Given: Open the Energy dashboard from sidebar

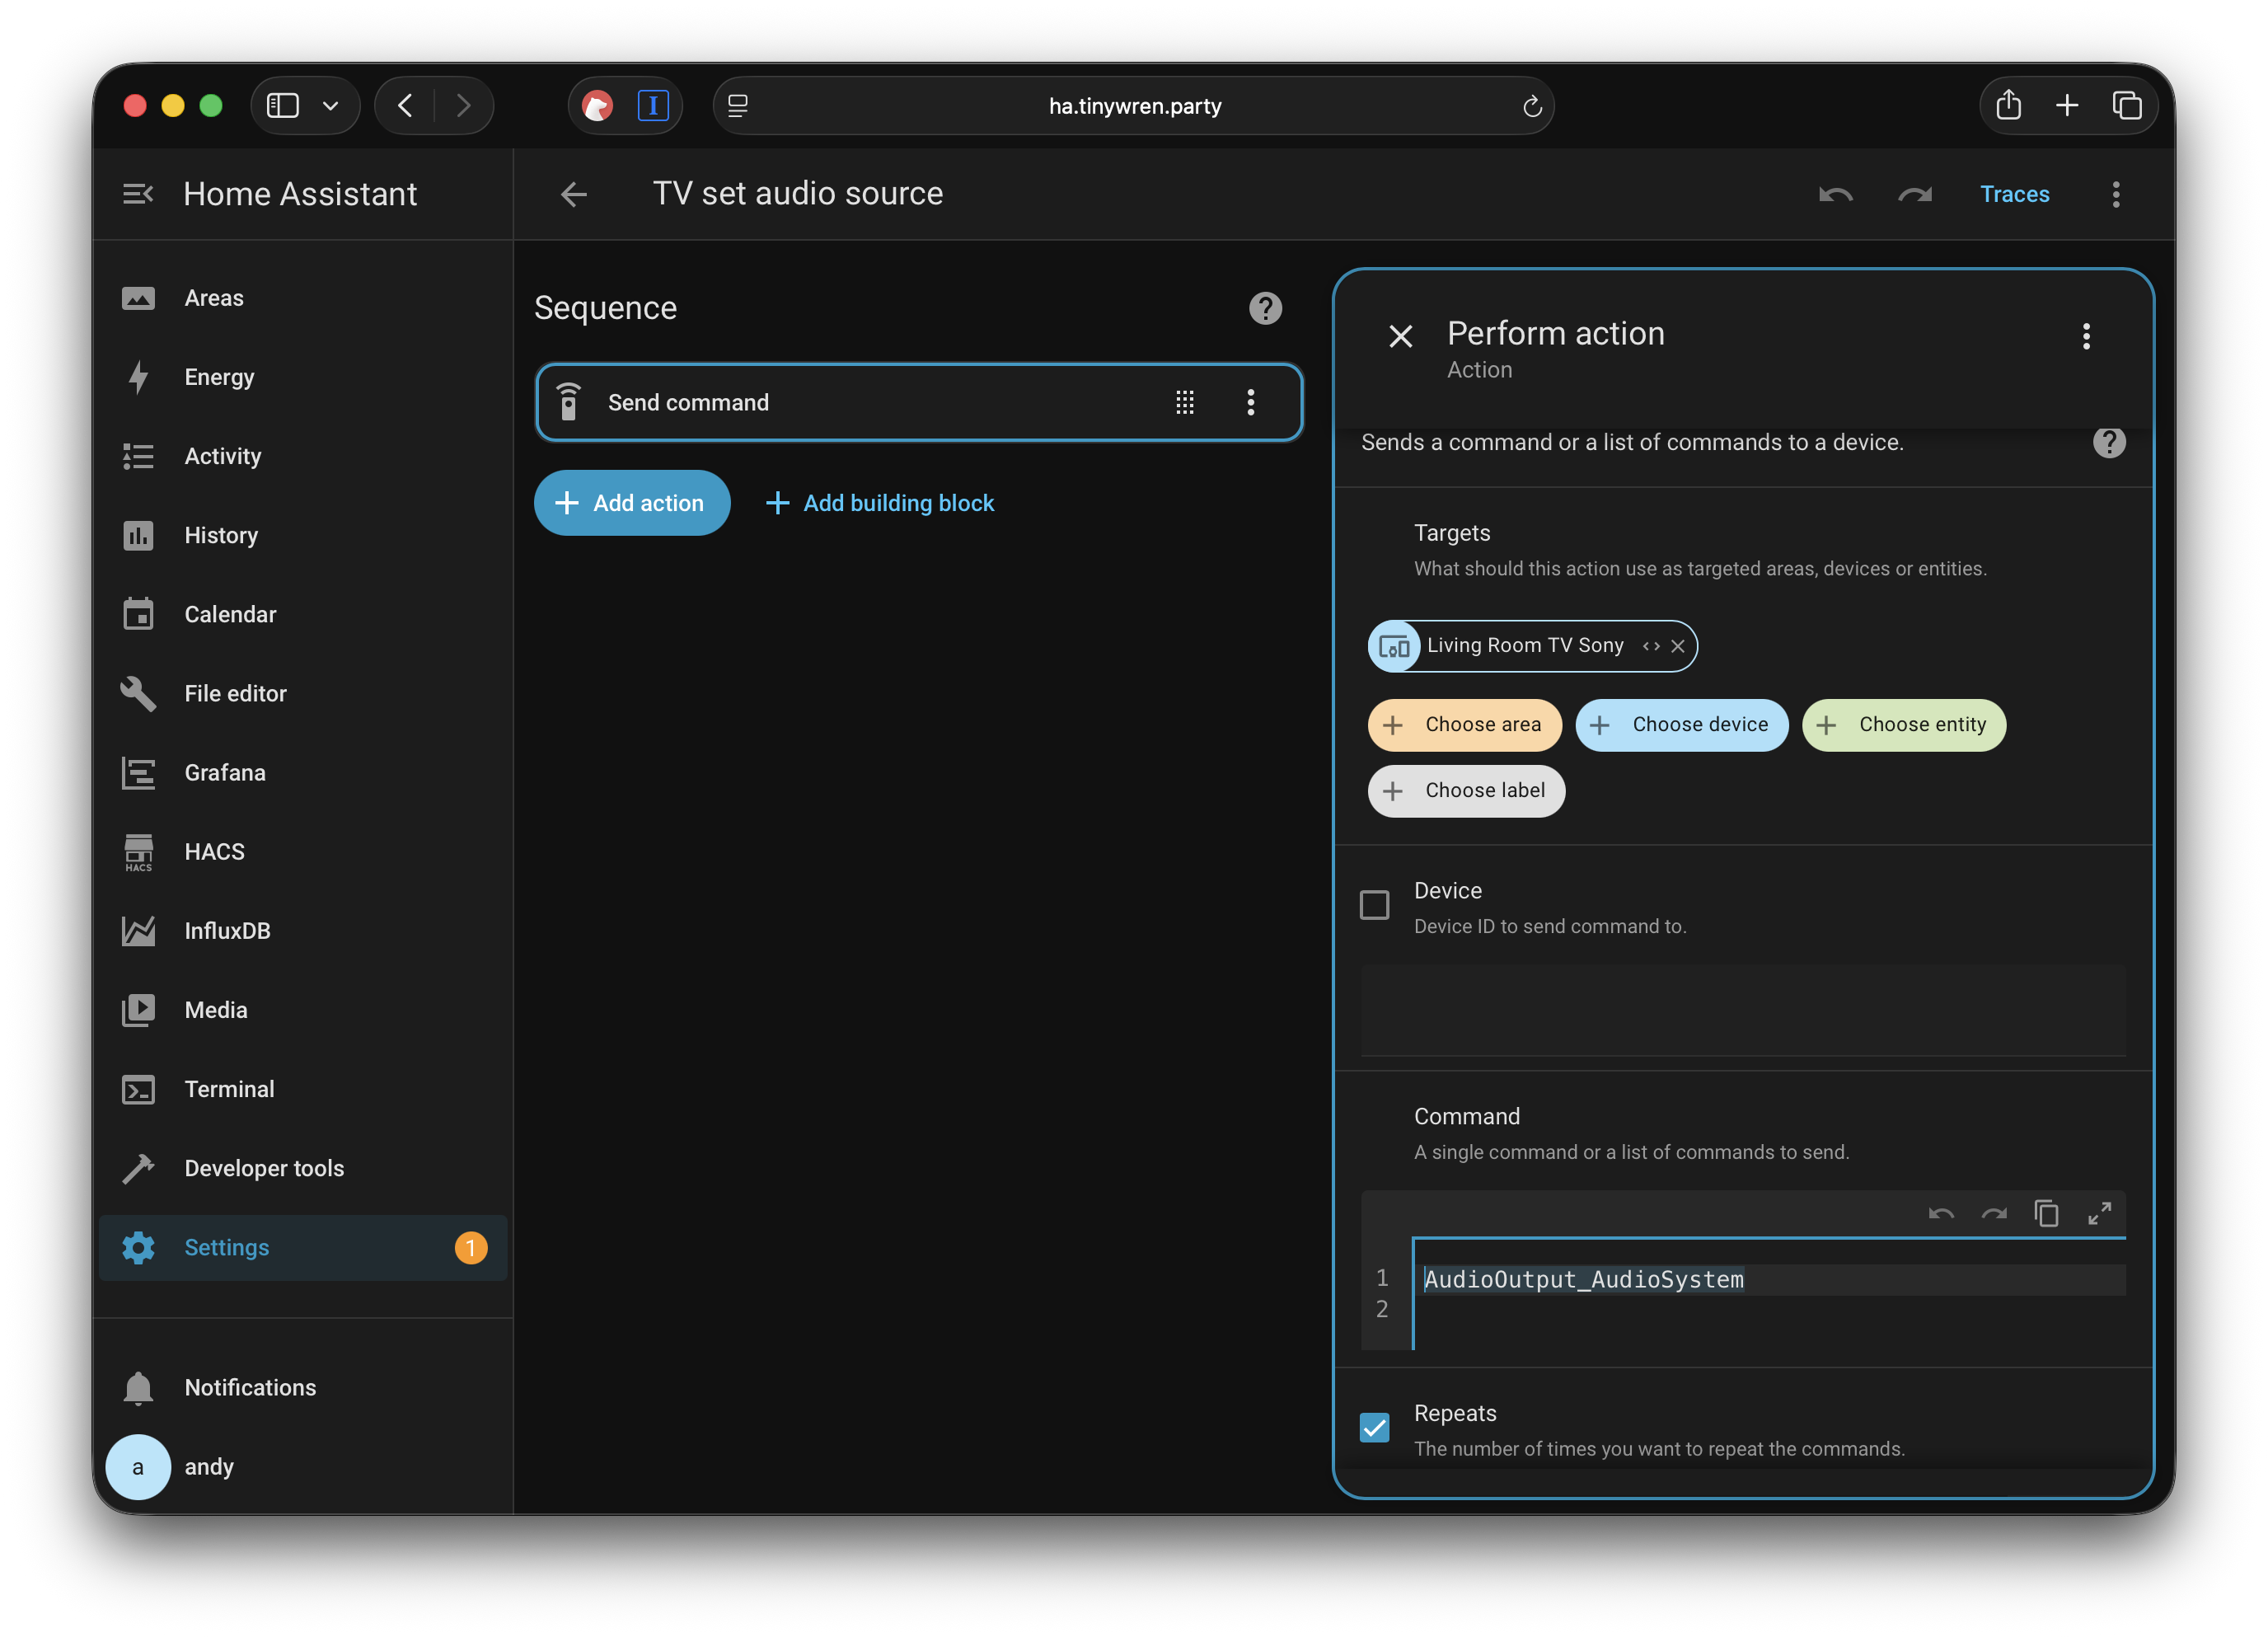Looking at the screenshot, I should (219, 377).
